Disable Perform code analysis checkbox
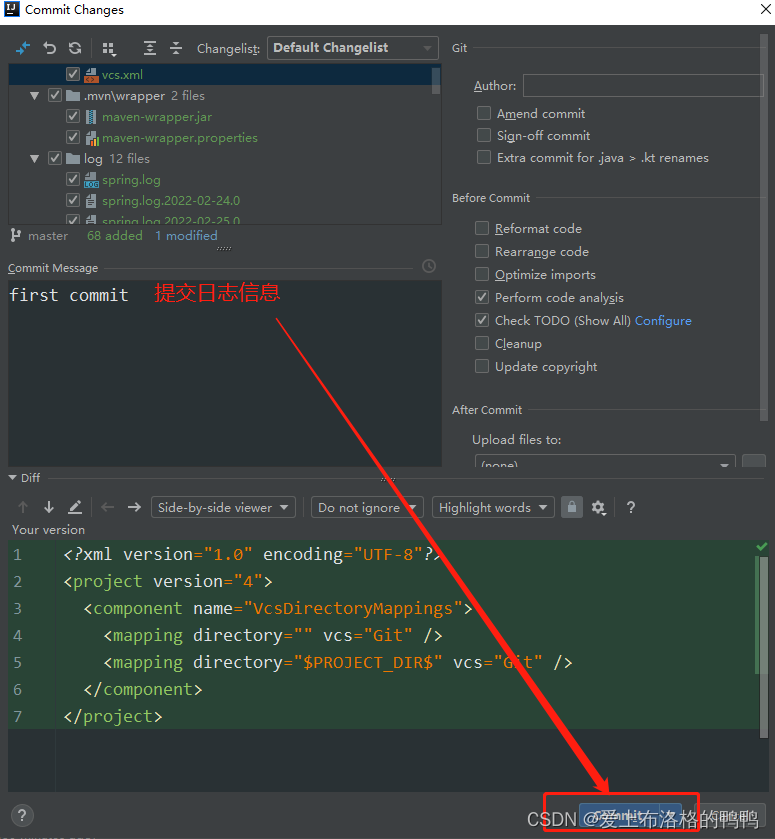This screenshot has width=775, height=839. pyautogui.click(x=482, y=297)
